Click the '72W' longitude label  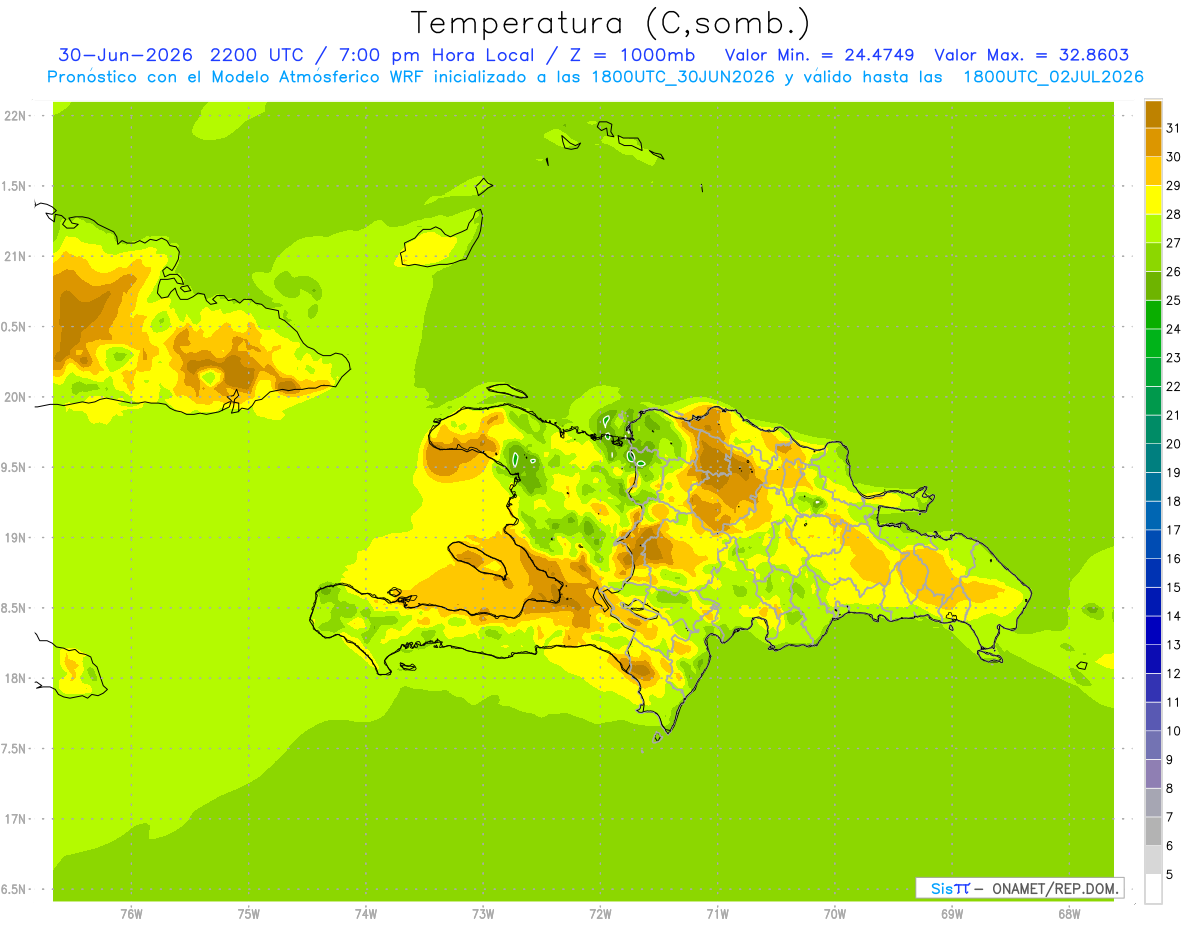601,914
